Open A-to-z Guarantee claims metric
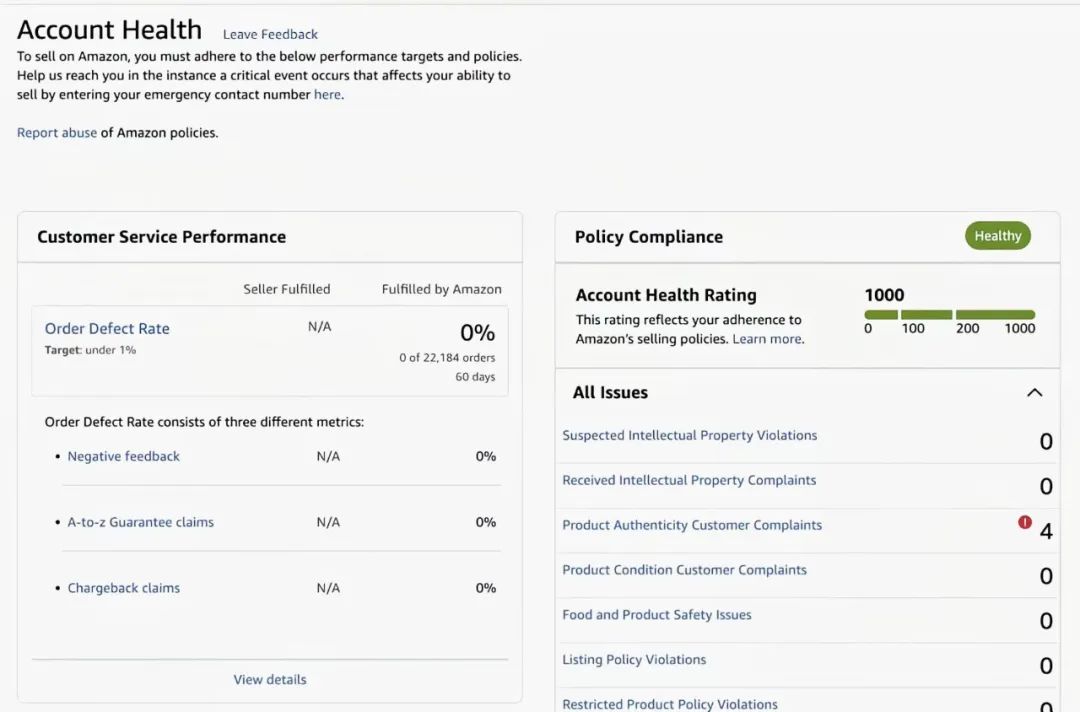Viewport: 1080px width, 712px height. point(141,522)
